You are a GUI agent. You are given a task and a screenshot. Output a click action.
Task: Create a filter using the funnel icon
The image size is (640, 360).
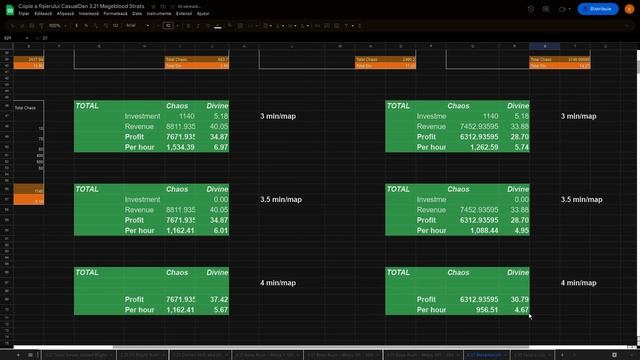coord(347,26)
